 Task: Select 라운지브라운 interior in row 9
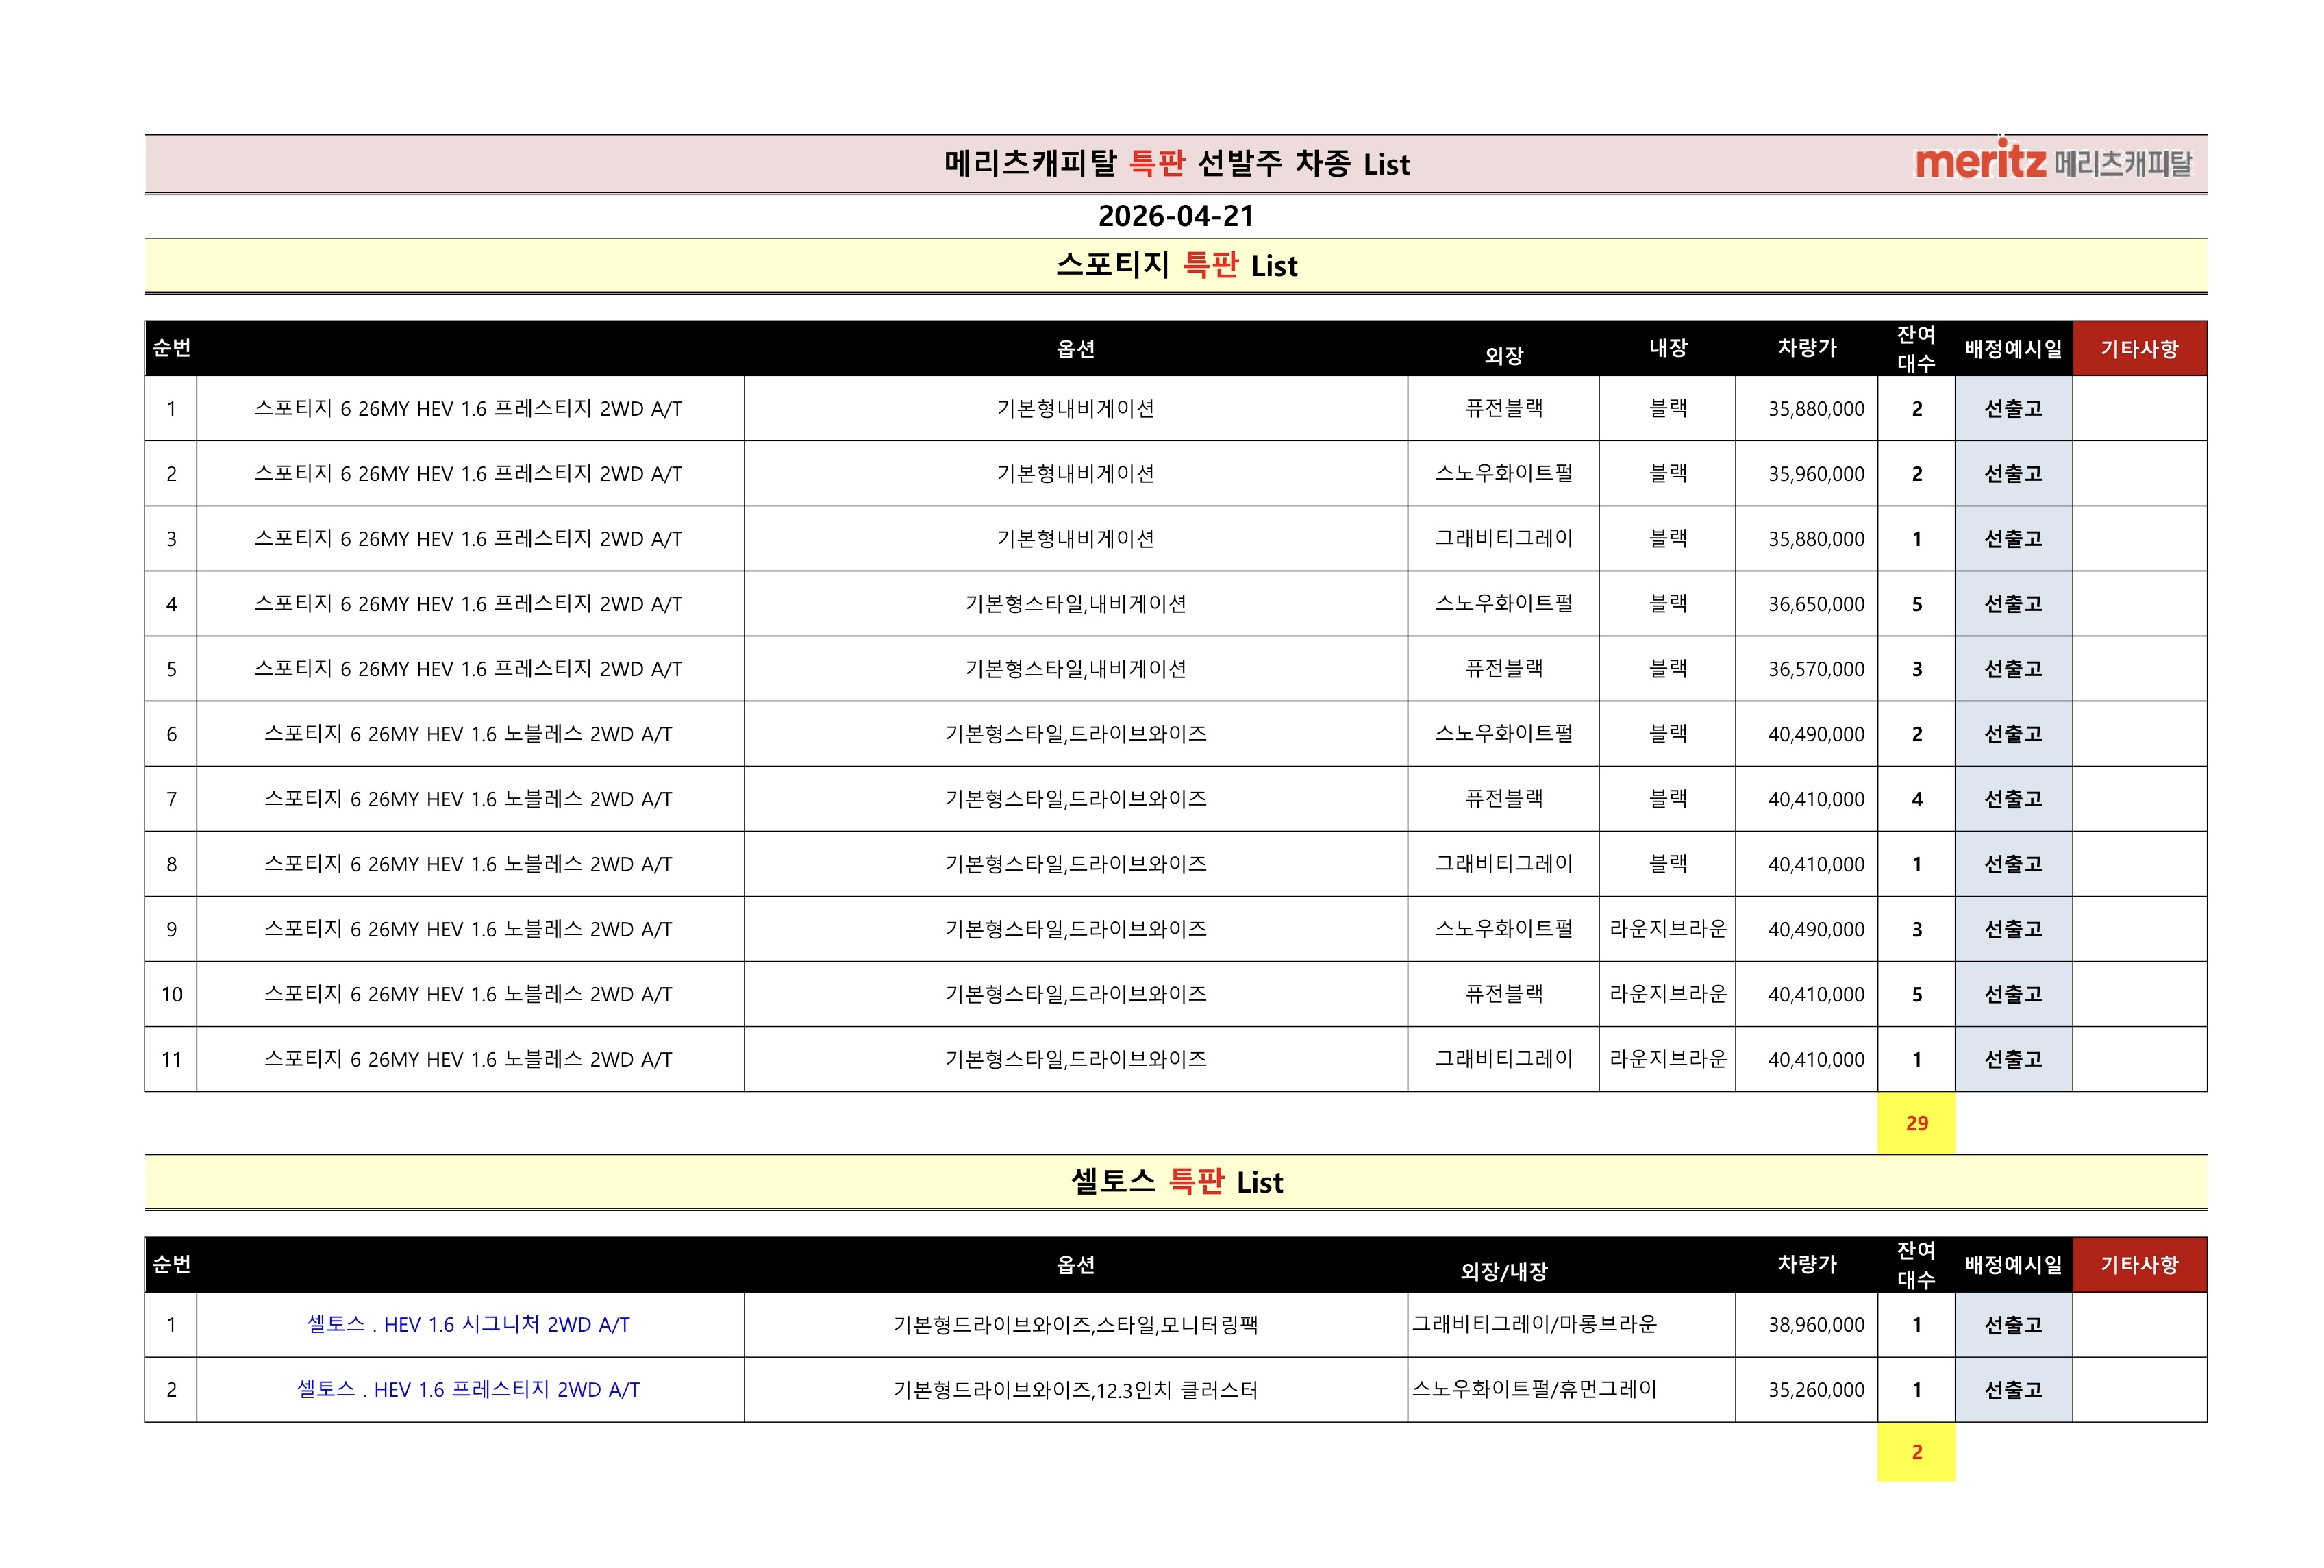[x=1667, y=929]
